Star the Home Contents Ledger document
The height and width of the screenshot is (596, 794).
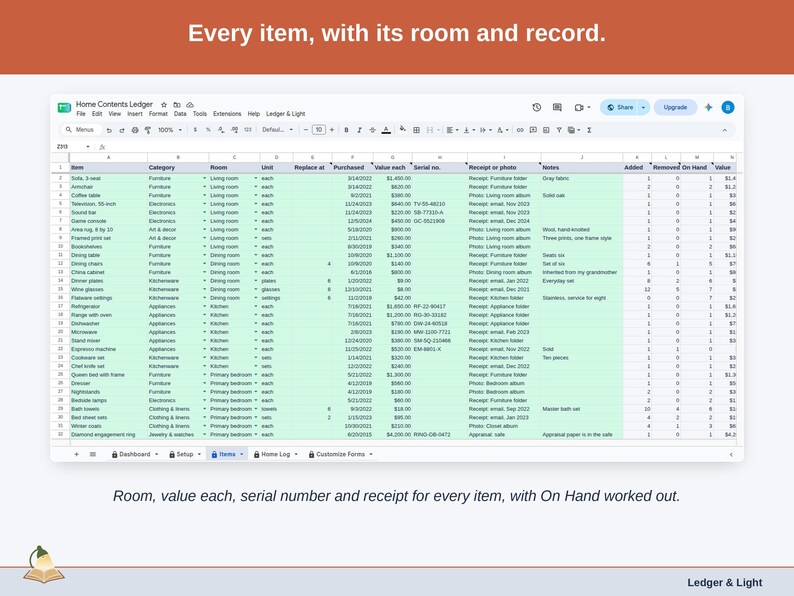[x=164, y=105]
